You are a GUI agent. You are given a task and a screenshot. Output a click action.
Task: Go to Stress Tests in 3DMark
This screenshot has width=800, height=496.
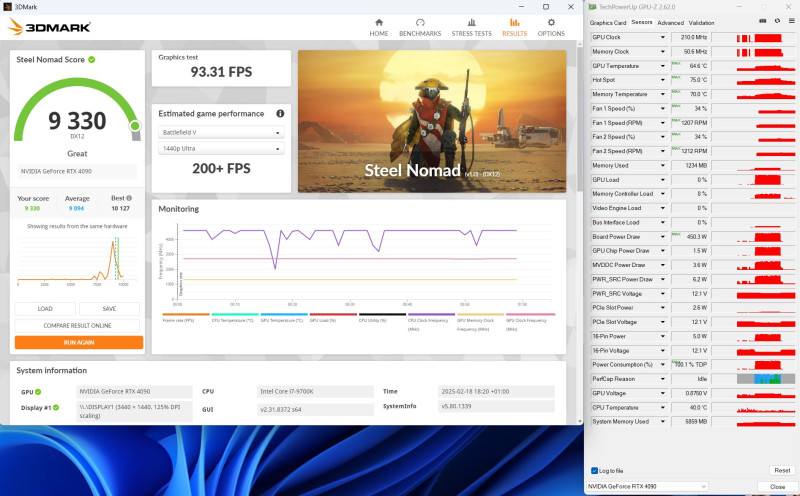pyautogui.click(x=471, y=28)
